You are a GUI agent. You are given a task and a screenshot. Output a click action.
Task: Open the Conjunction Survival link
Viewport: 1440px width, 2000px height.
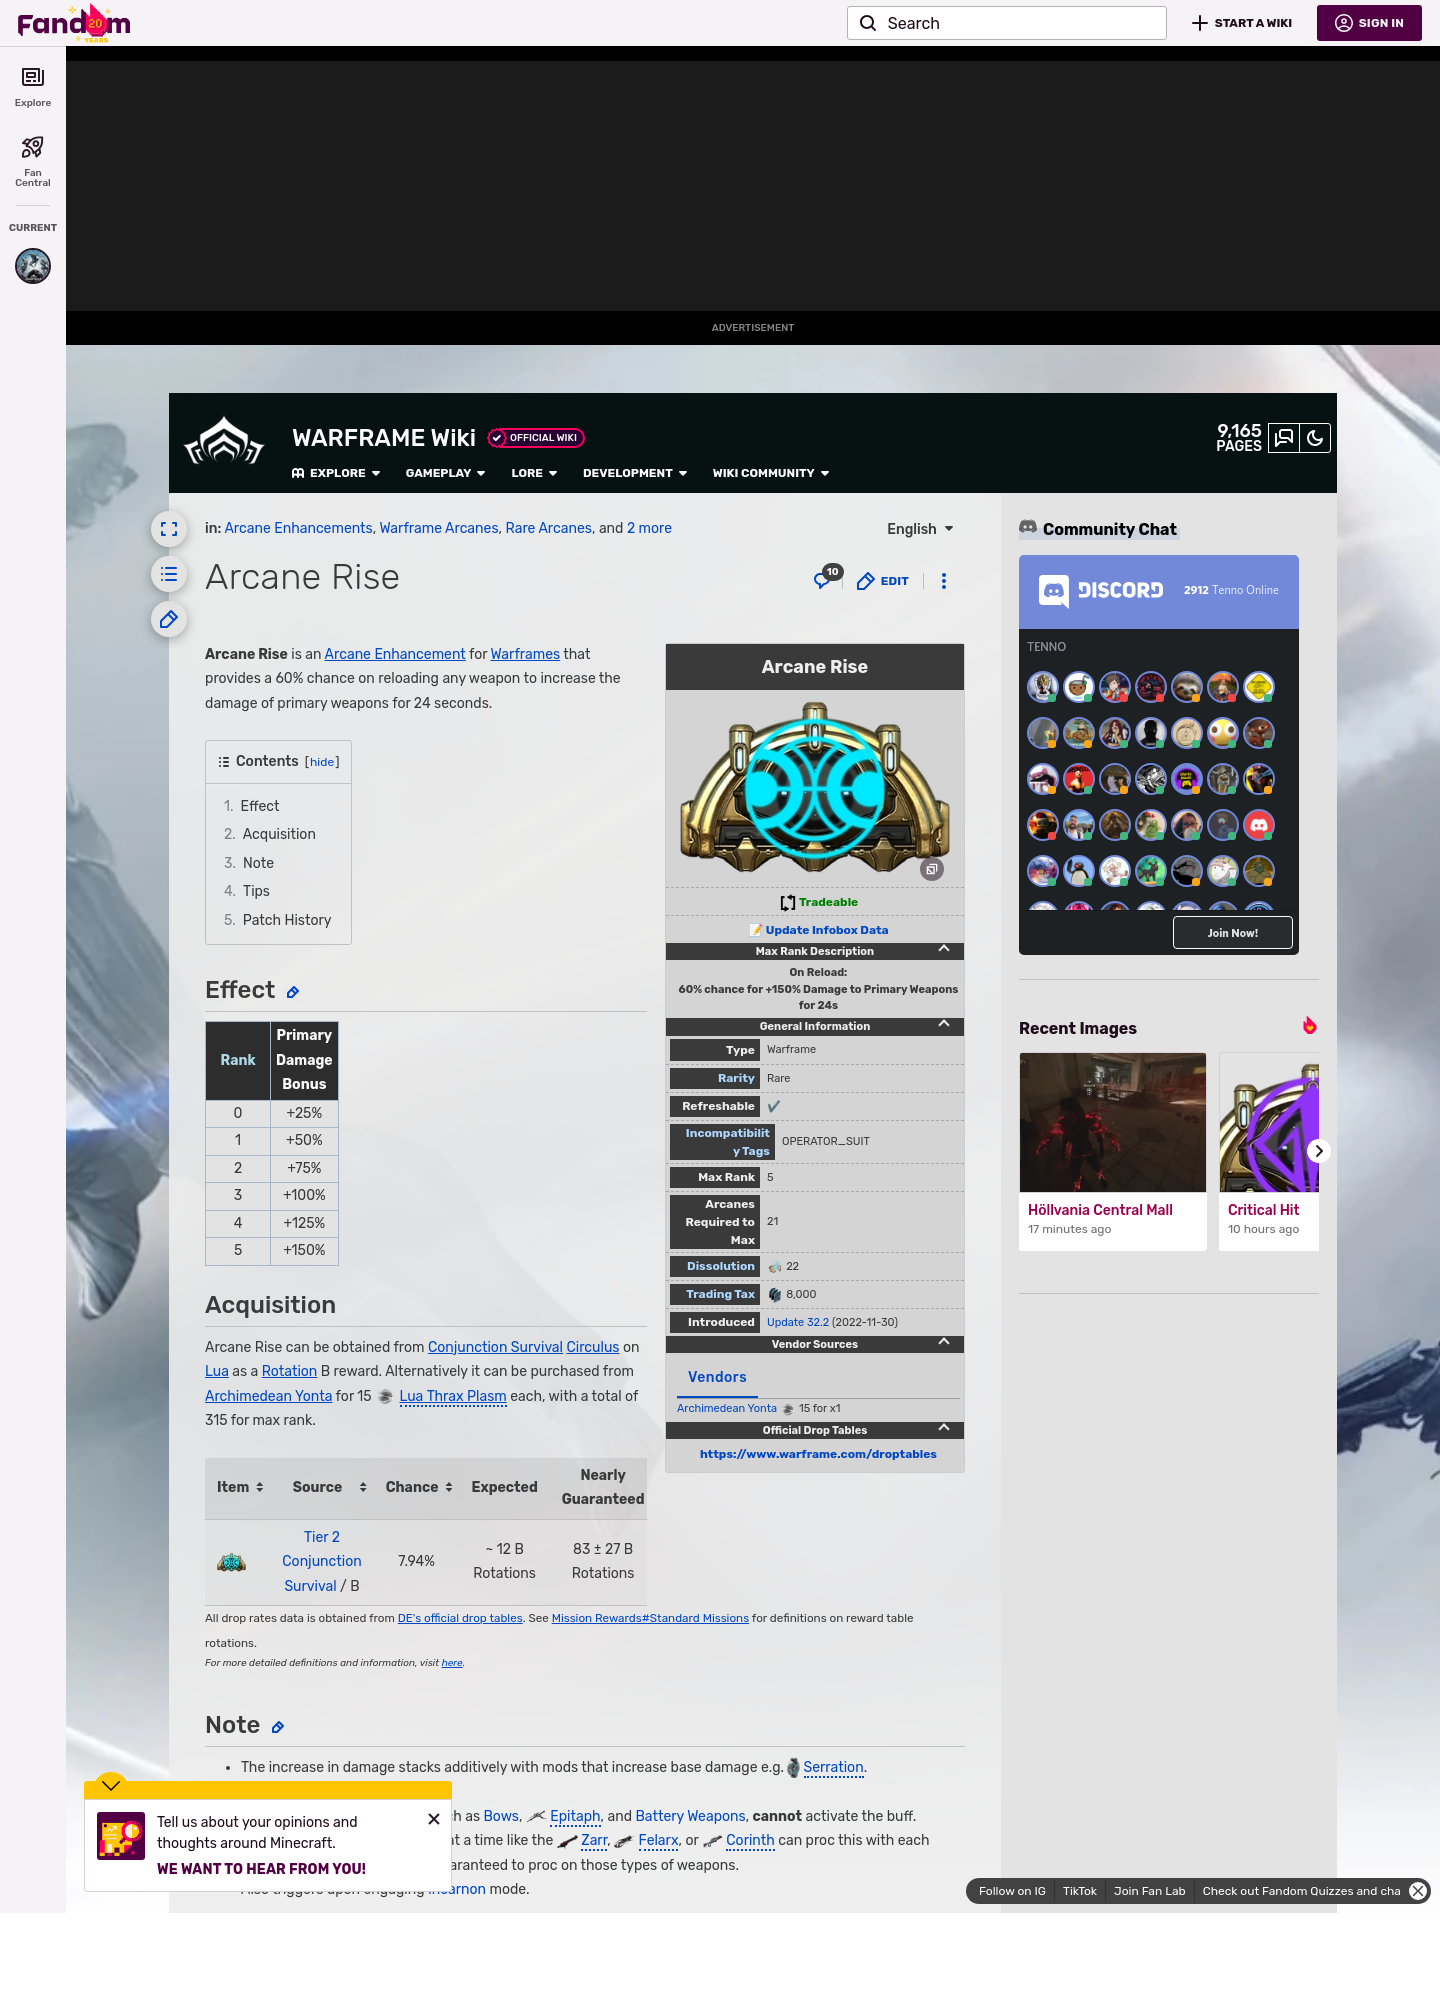pos(495,1347)
